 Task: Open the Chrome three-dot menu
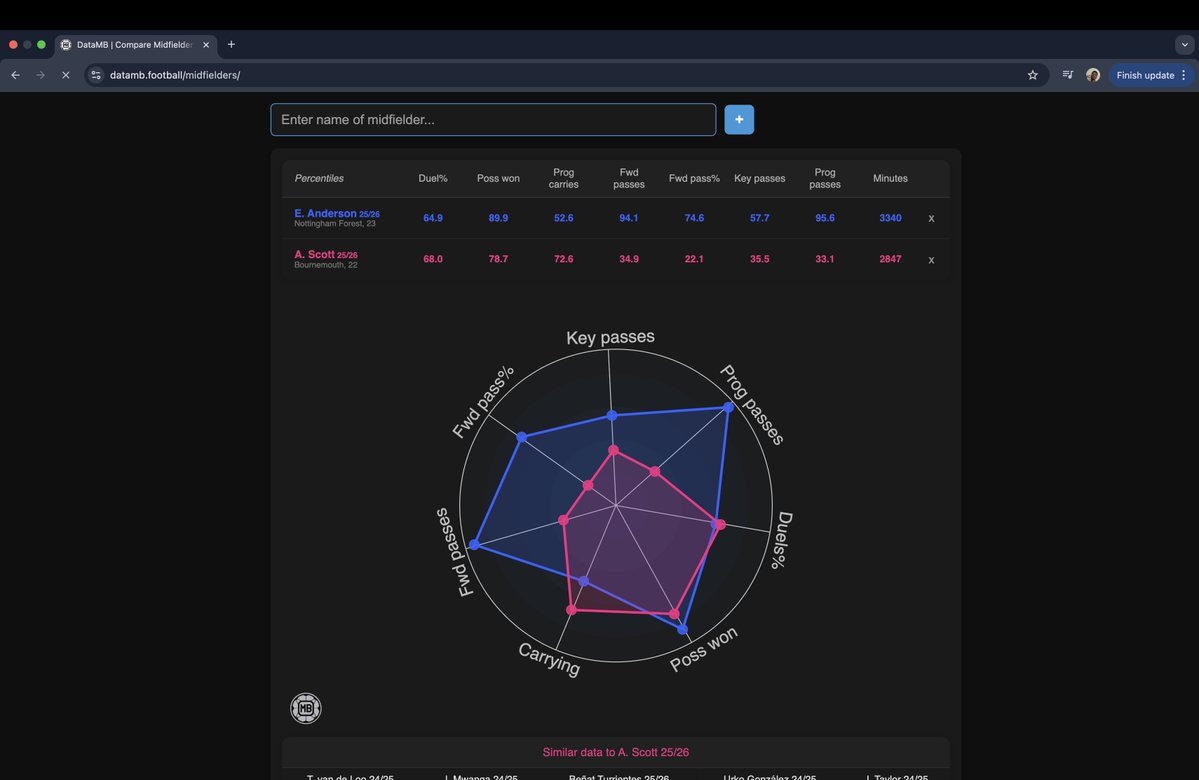coord(1184,75)
